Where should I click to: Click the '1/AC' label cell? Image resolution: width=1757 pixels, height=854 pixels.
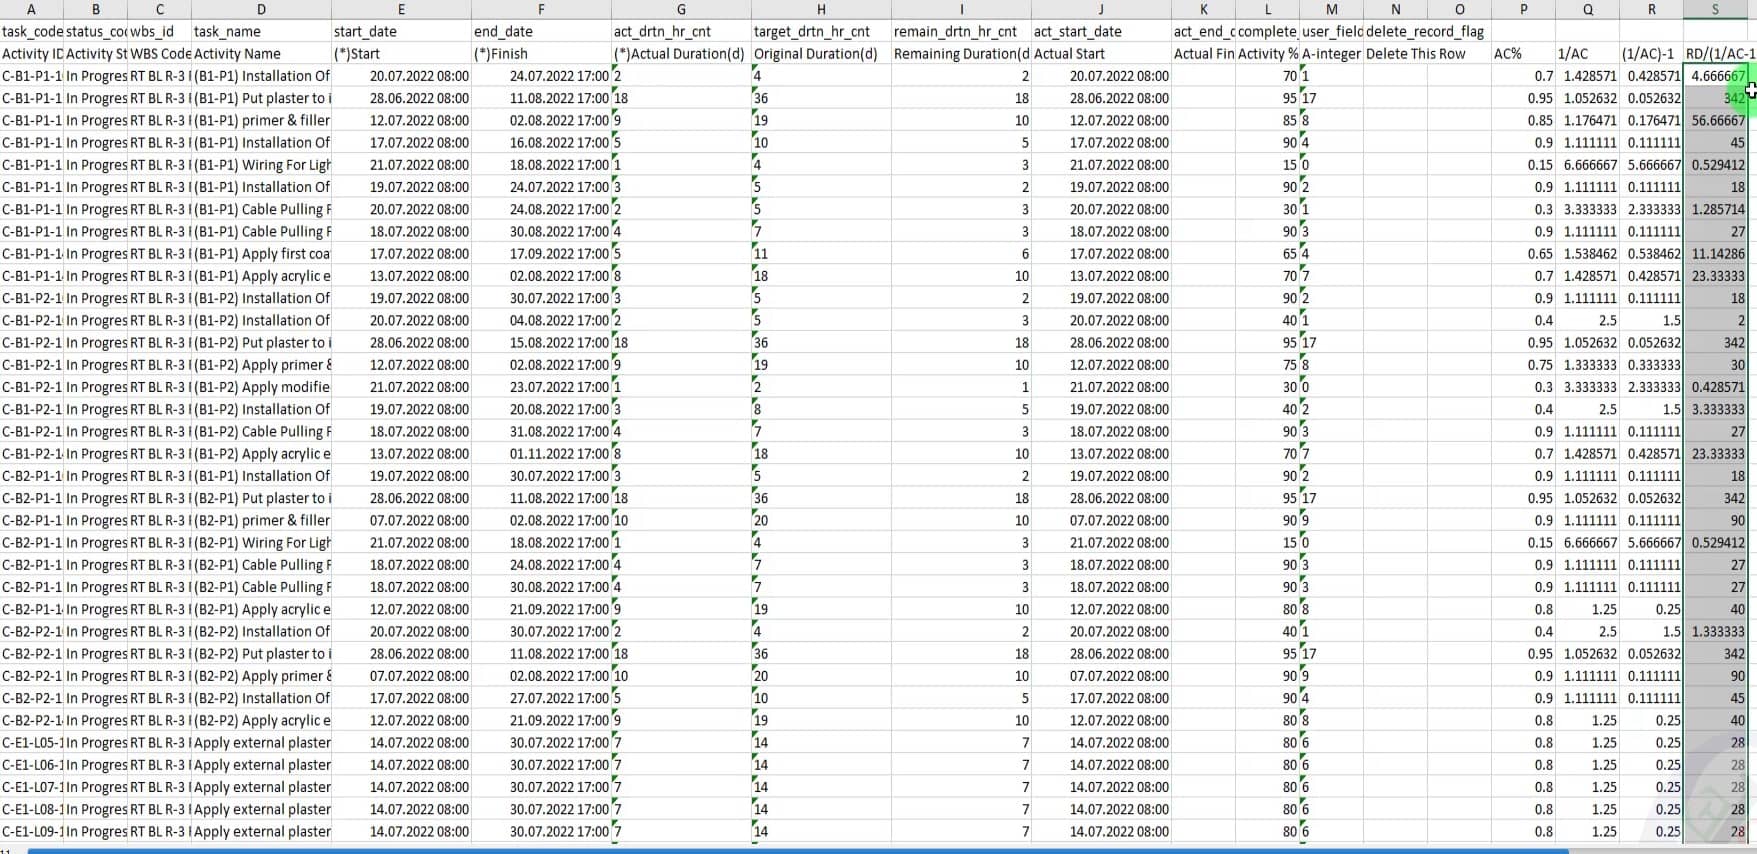[1587, 54]
